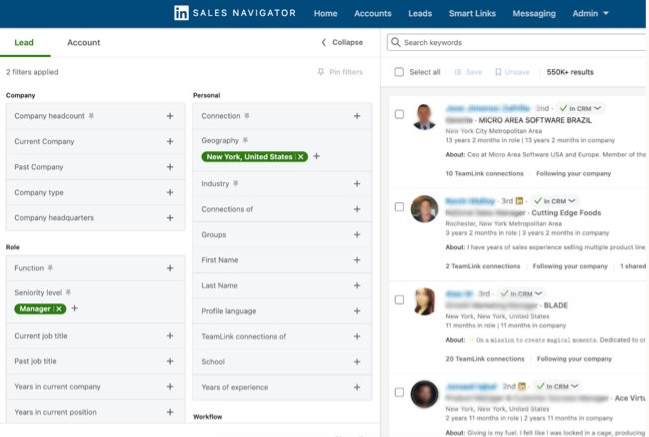Open In CRM dropdown for Ace Virtual lead

(x=558, y=387)
